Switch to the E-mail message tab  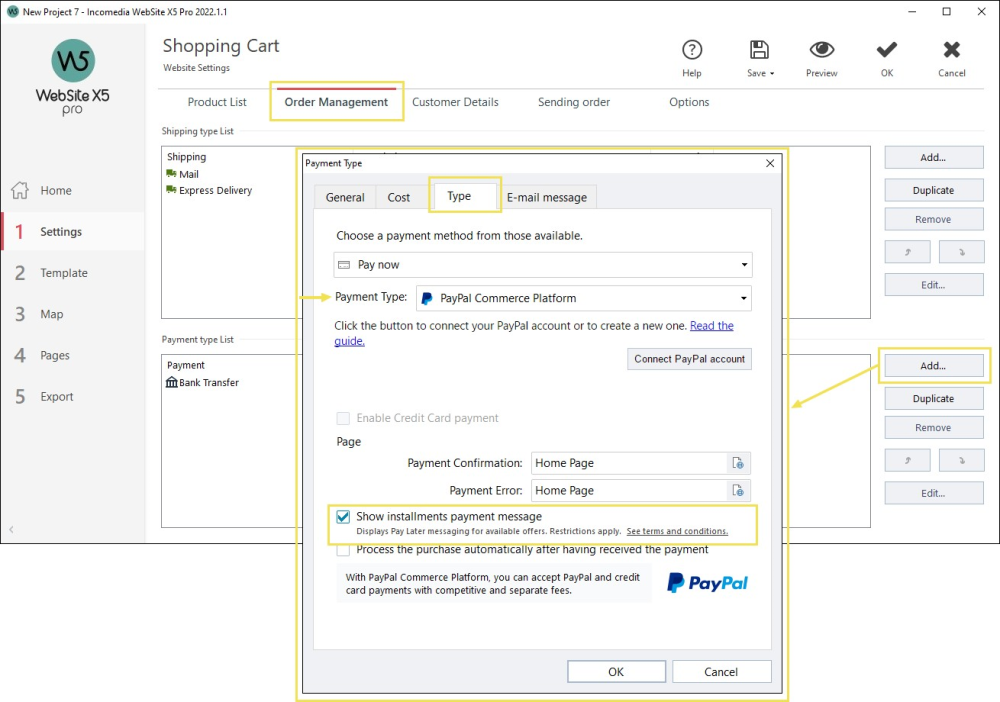point(546,198)
